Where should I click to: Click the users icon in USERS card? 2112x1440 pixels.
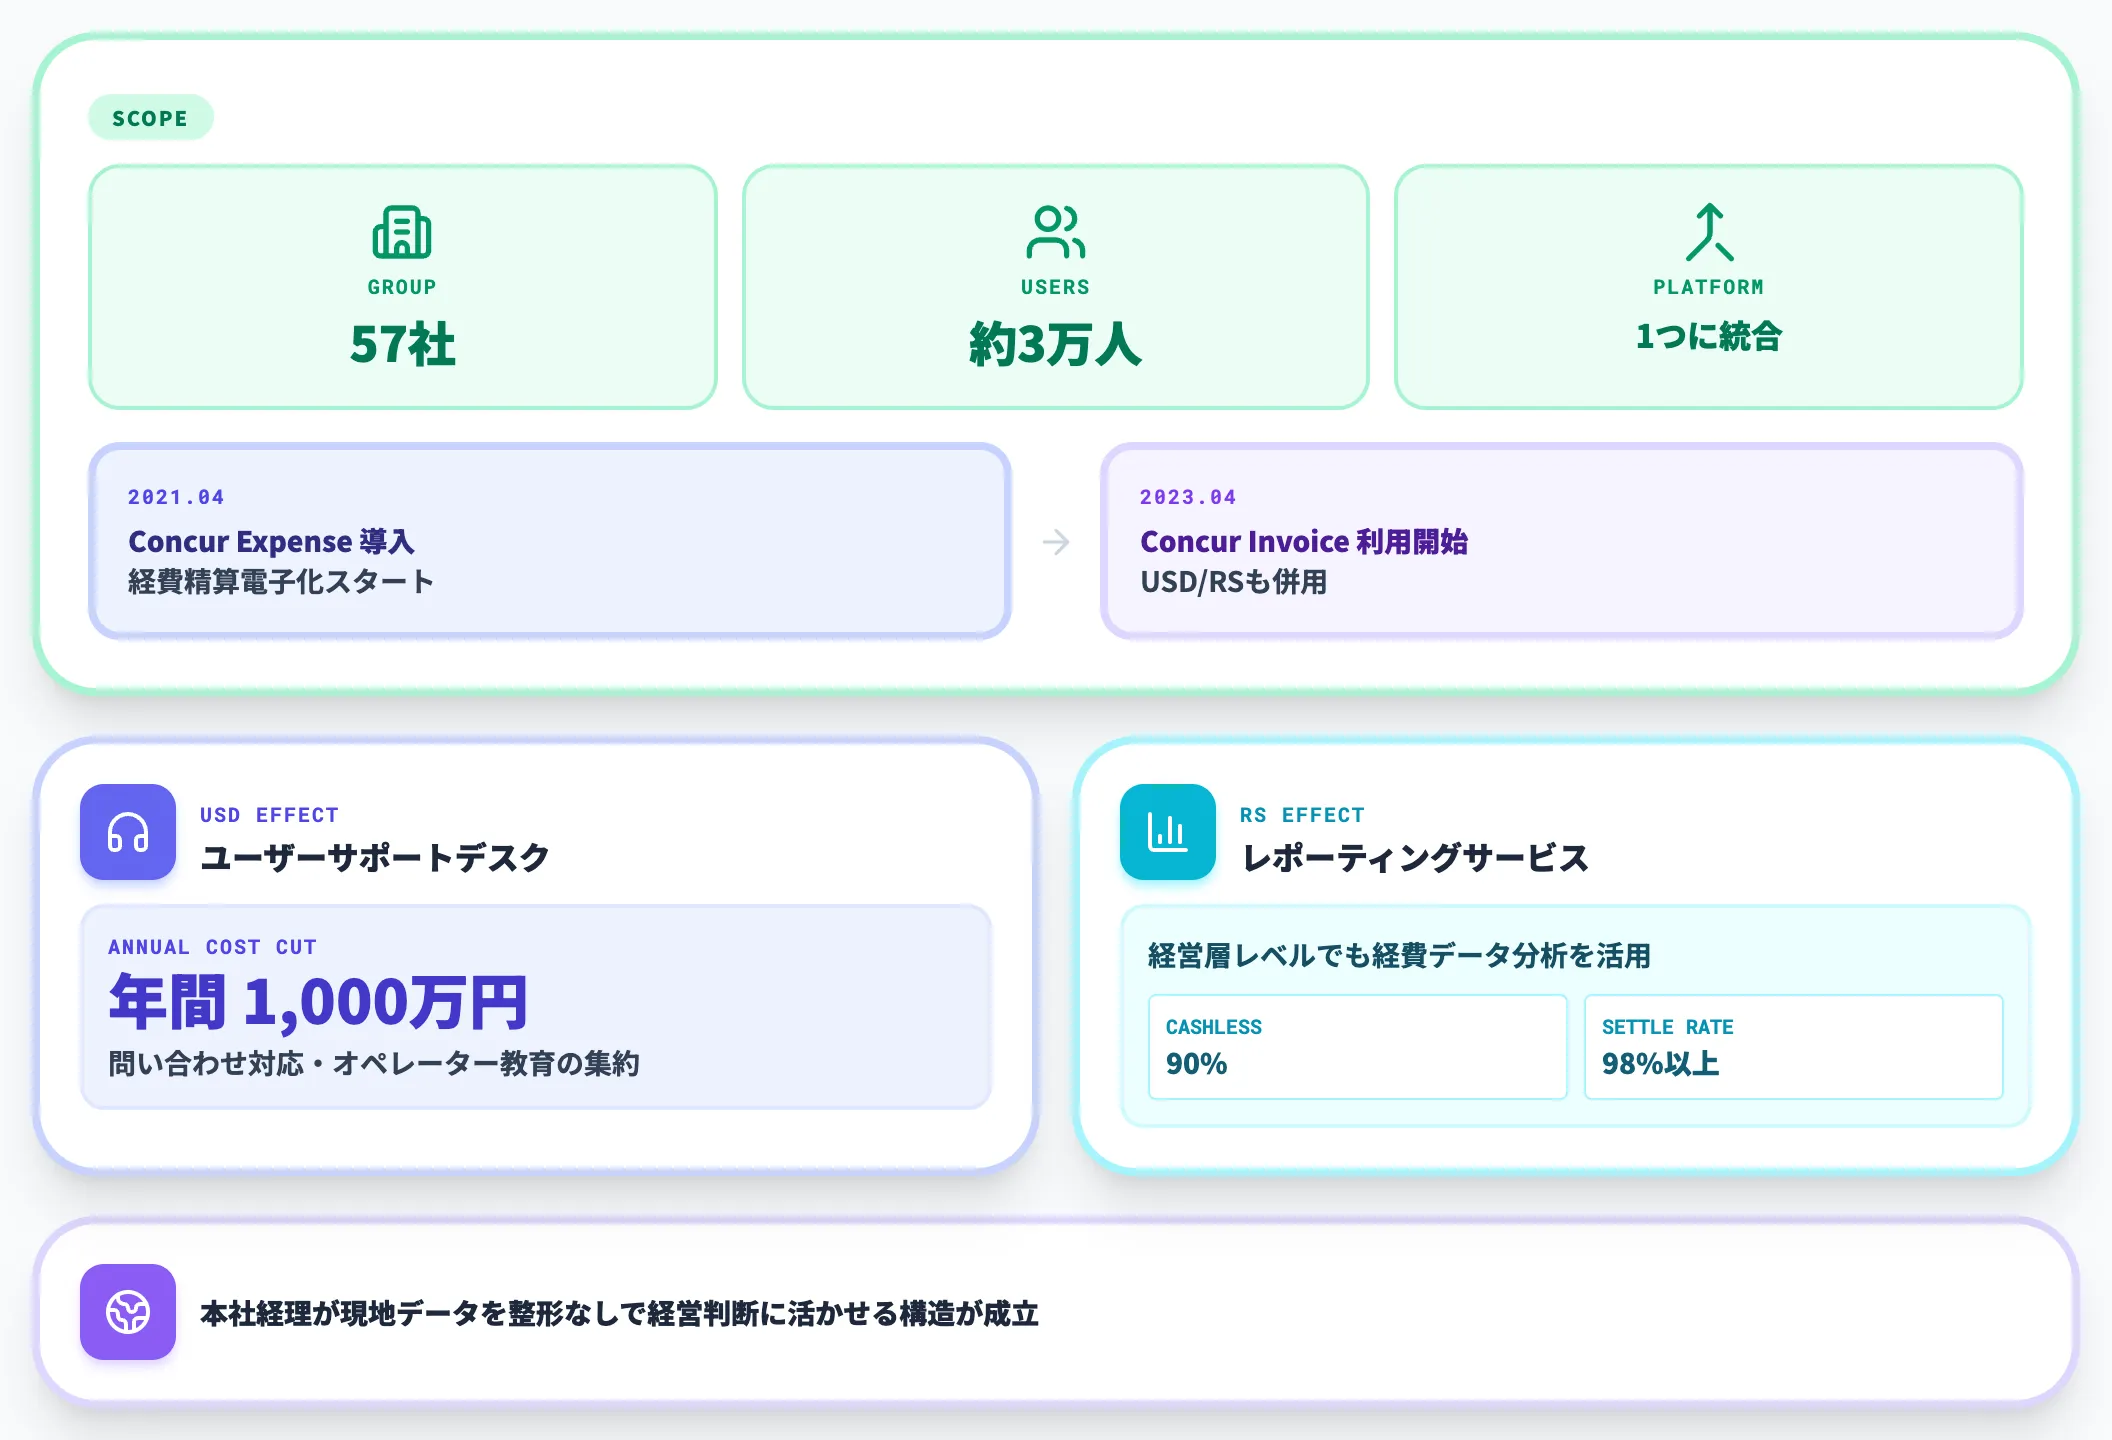(1055, 232)
